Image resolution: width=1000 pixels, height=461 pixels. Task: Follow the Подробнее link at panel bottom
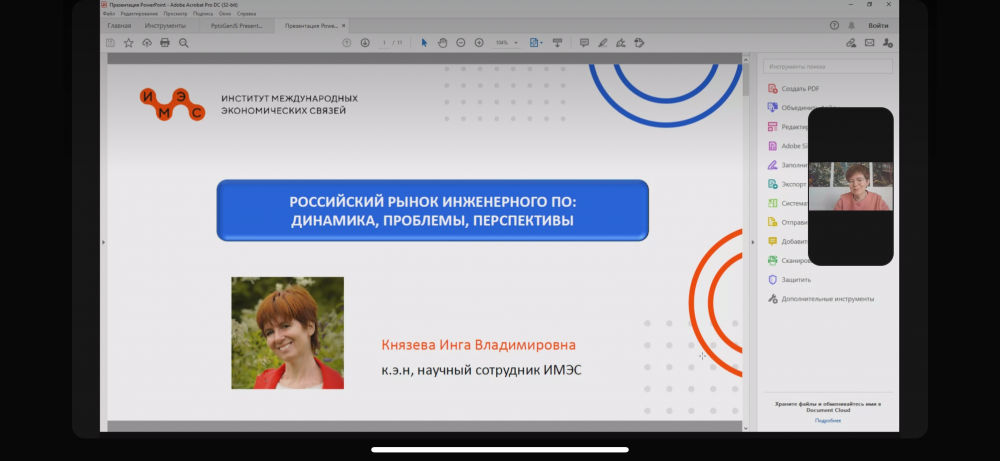828,420
